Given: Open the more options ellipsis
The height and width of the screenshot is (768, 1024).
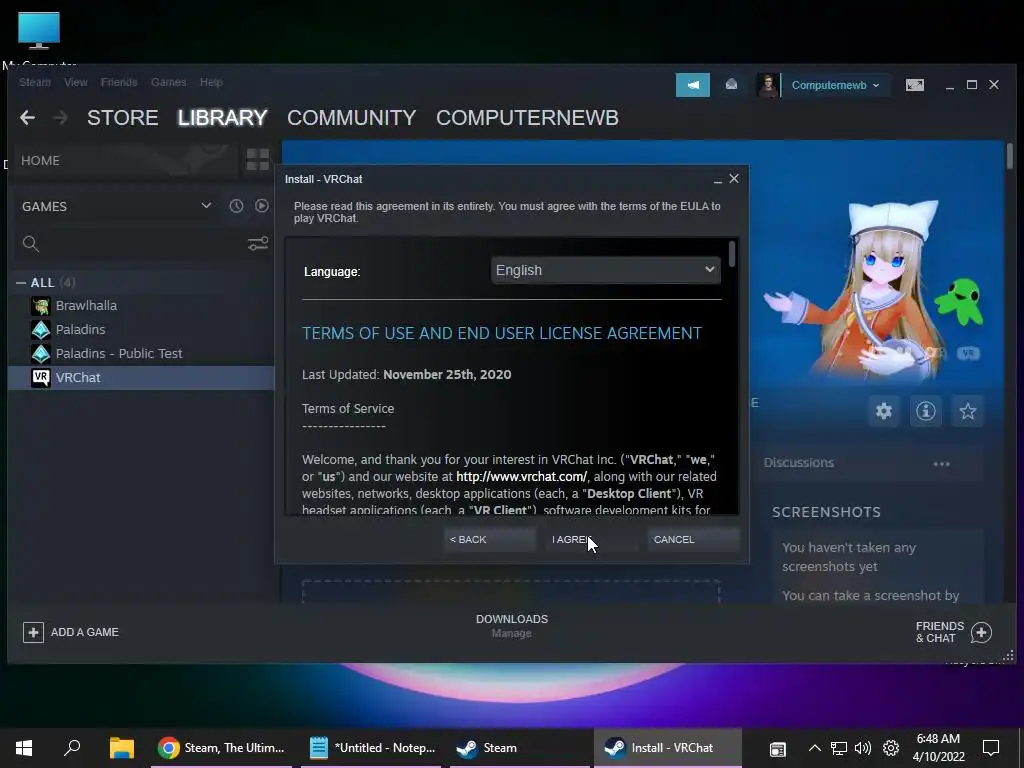Looking at the screenshot, I should [x=941, y=464].
